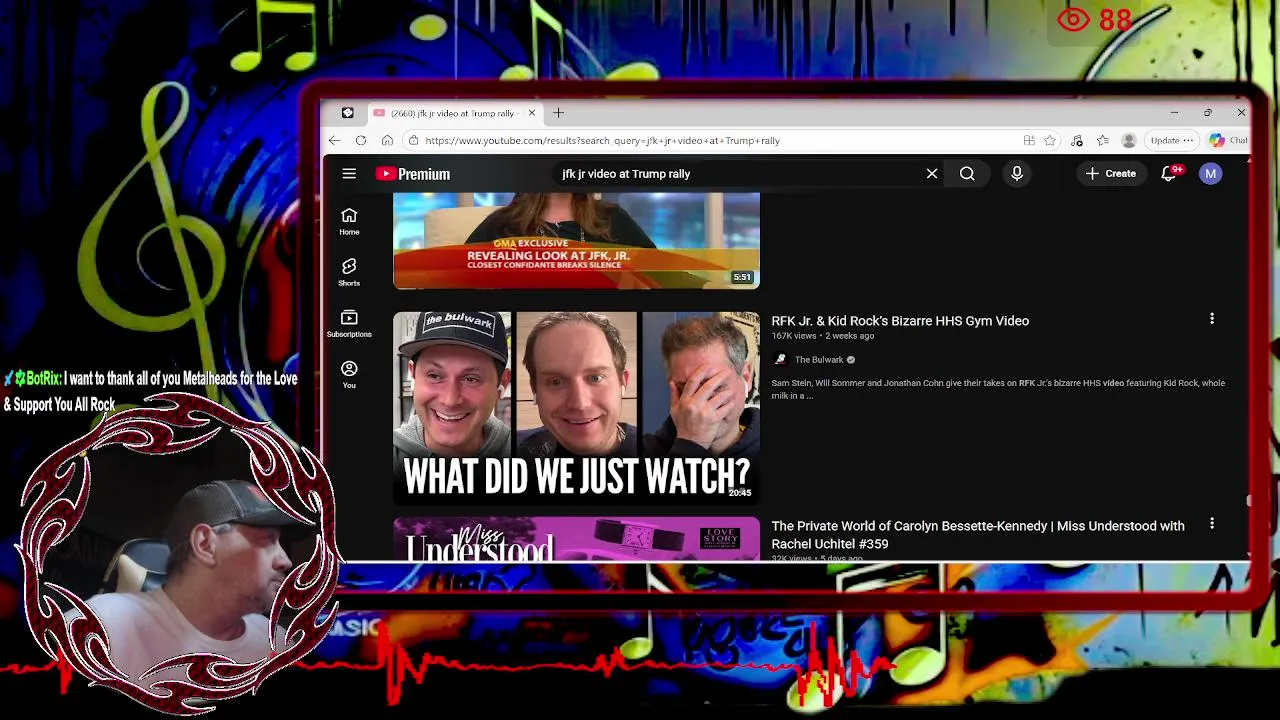The height and width of the screenshot is (720, 1280).
Task: Open the GMA Exclusive JFK Jr. thumbnail
Action: pos(576,240)
